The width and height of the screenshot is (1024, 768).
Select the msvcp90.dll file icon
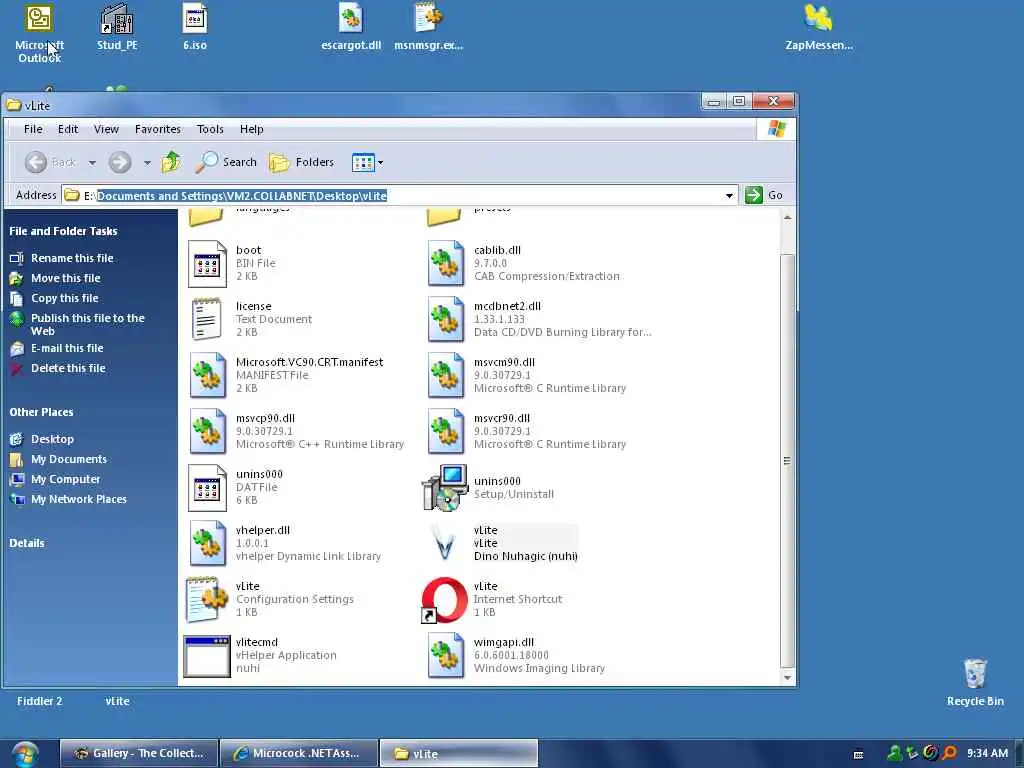pyautogui.click(x=207, y=432)
